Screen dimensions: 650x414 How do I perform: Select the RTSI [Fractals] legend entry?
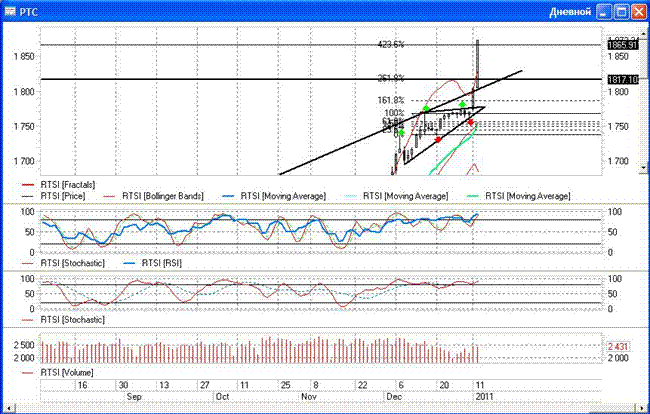click(x=58, y=185)
